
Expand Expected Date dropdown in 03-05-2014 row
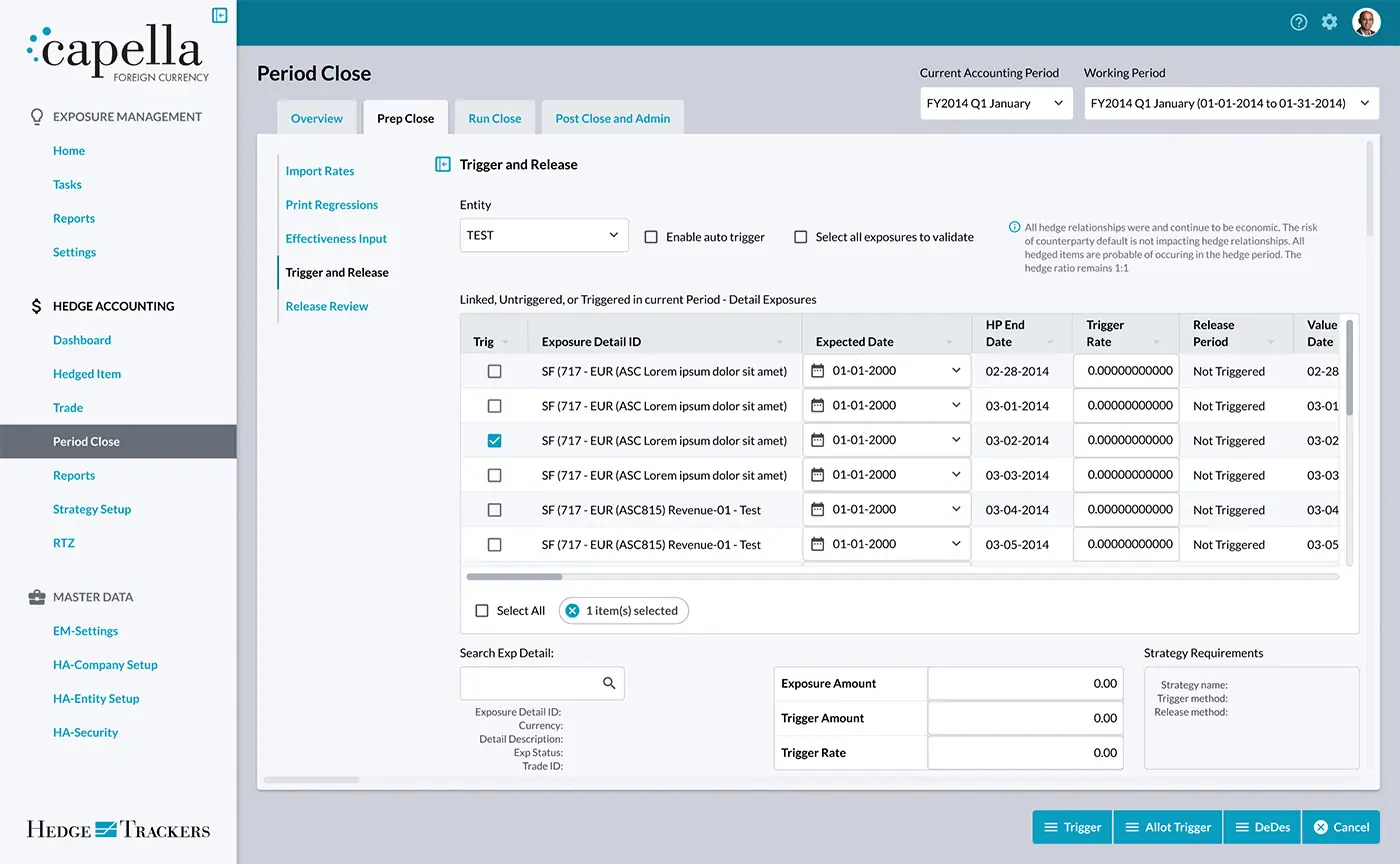[956, 544]
